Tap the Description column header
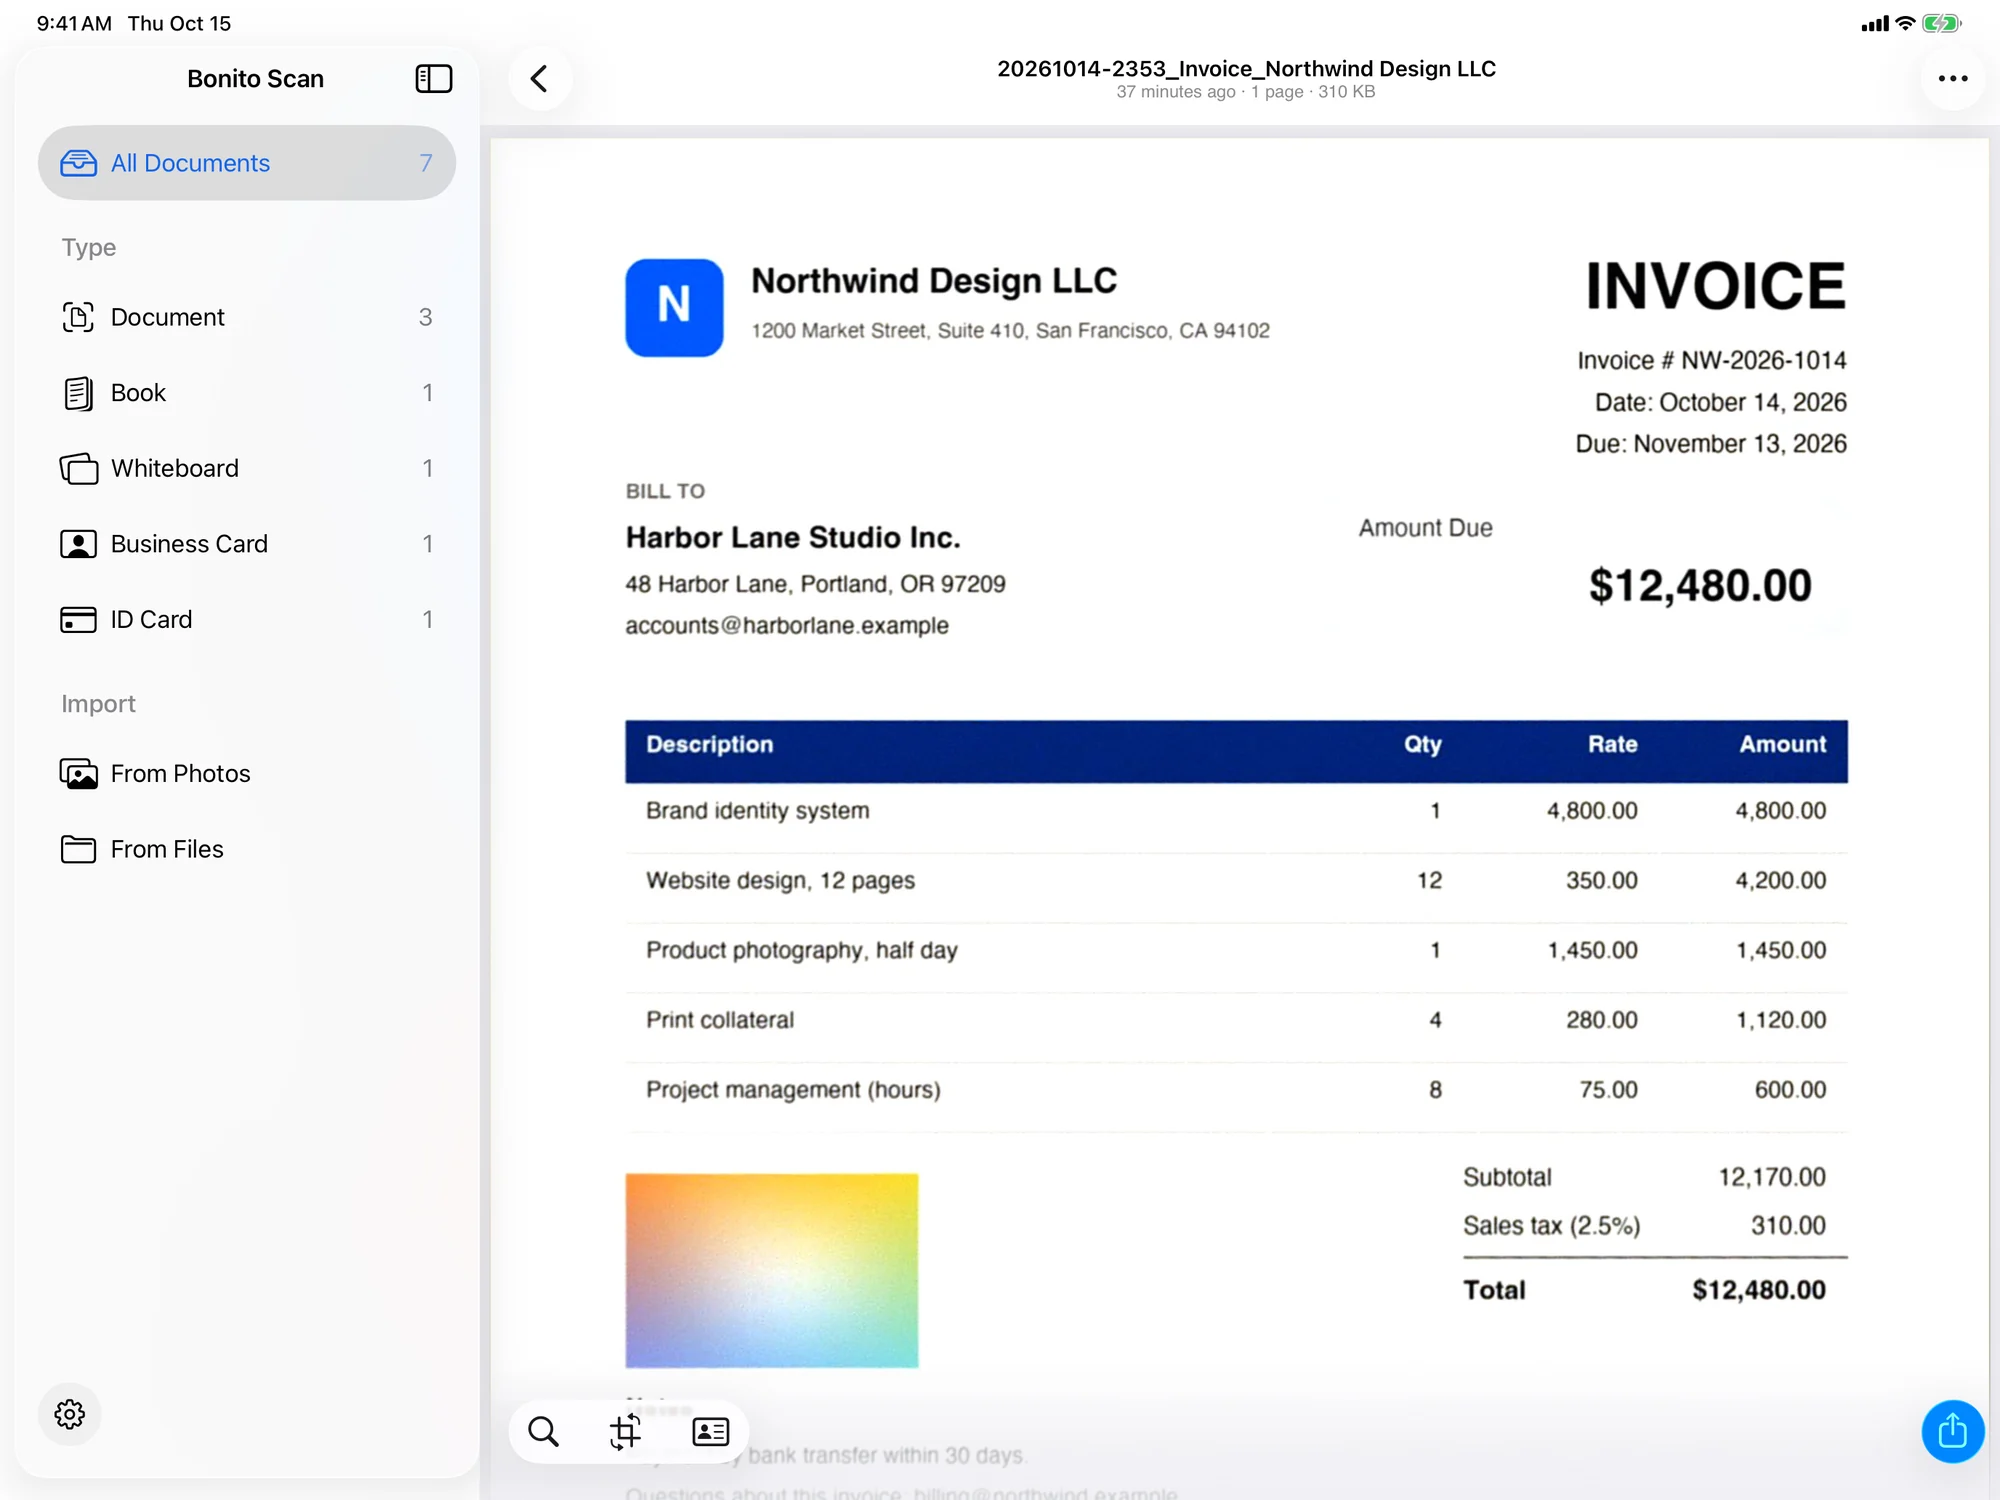Image resolution: width=2000 pixels, height=1500 pixels. click(x=709, y=744)
